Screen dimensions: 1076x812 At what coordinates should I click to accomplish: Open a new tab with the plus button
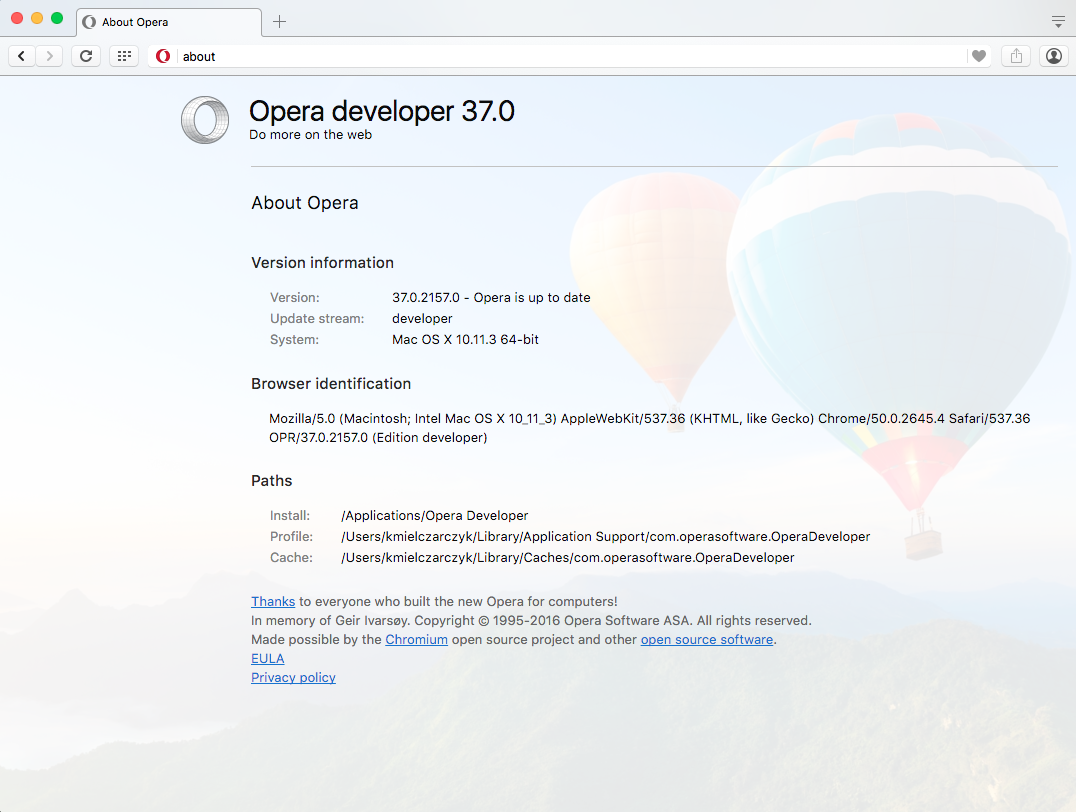(279, 20)
